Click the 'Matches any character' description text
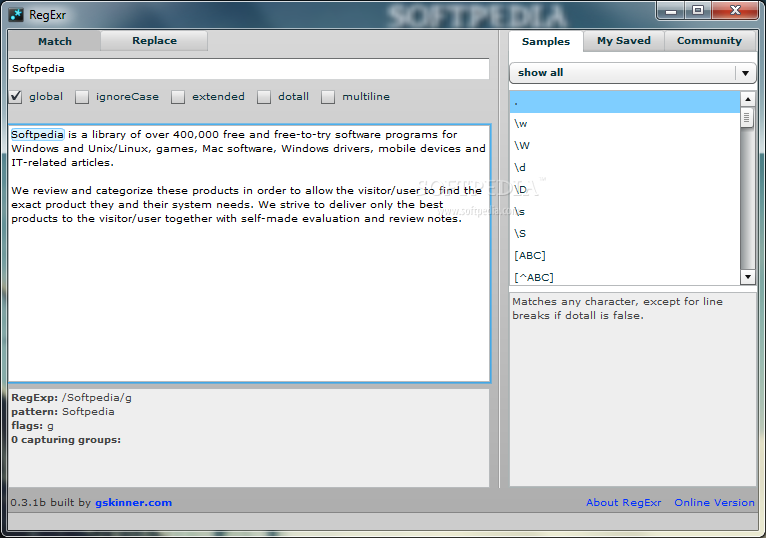Screen dimensions: 766x538 [x=617, y=308]
